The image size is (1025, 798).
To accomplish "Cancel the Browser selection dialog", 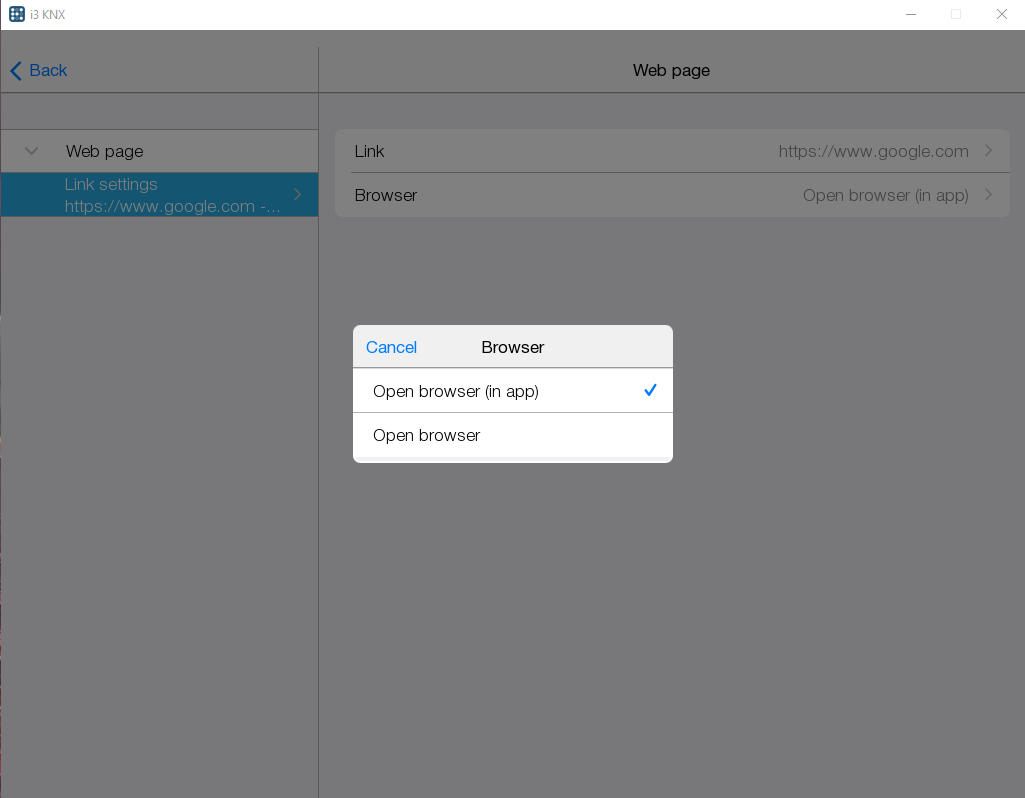I will pyautogui.click(x=390, y=347).
